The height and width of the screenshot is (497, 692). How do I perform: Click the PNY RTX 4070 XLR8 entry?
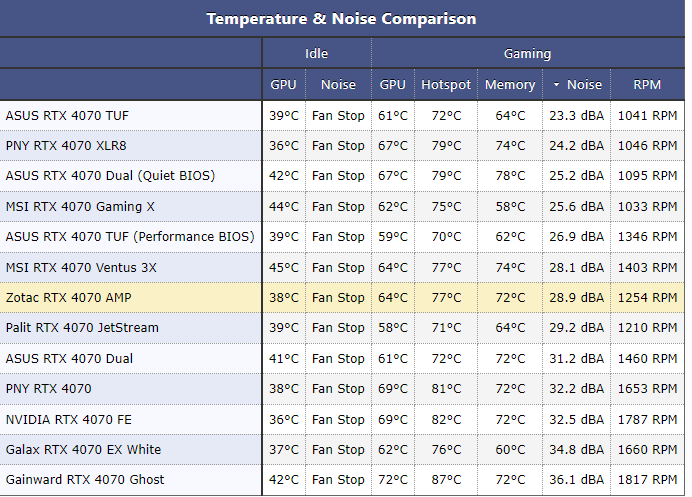pyautogui.click(x=66, y=146)
